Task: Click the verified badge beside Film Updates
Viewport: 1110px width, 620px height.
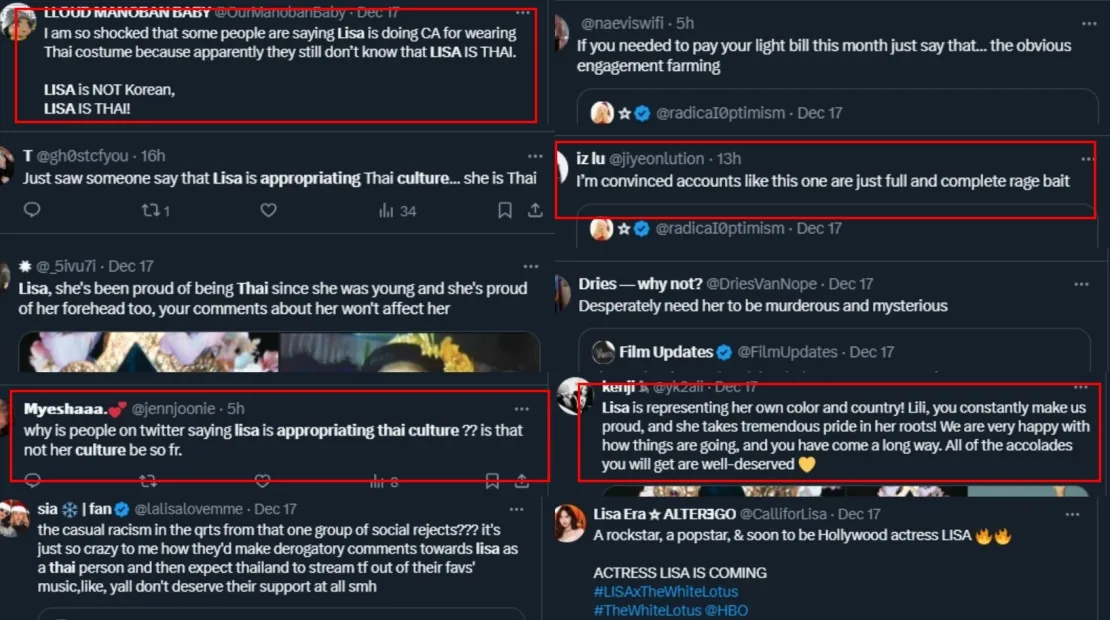Action: click(x=724, y=352)
